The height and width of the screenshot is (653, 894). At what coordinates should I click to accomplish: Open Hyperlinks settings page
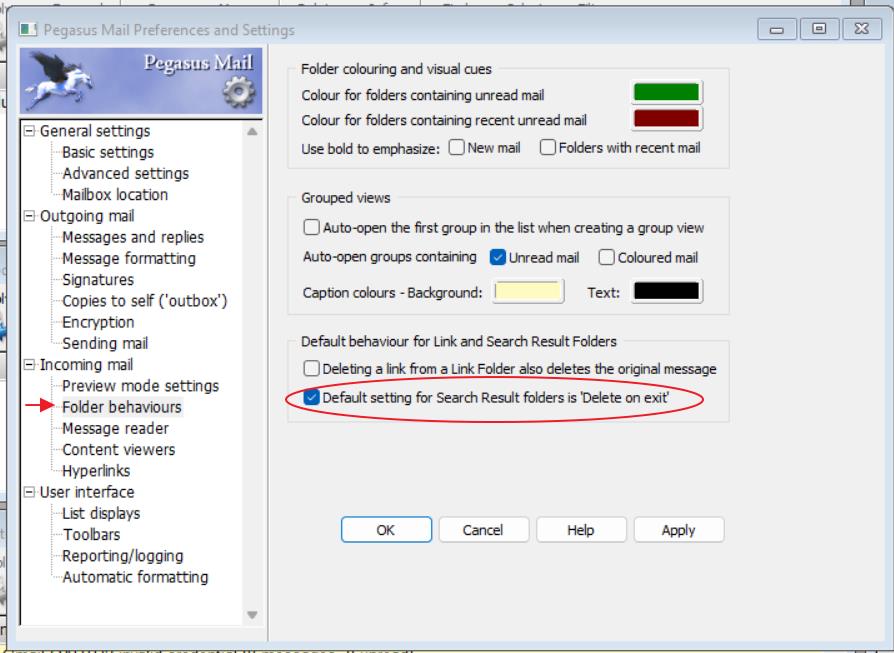[x=96, y=471]
